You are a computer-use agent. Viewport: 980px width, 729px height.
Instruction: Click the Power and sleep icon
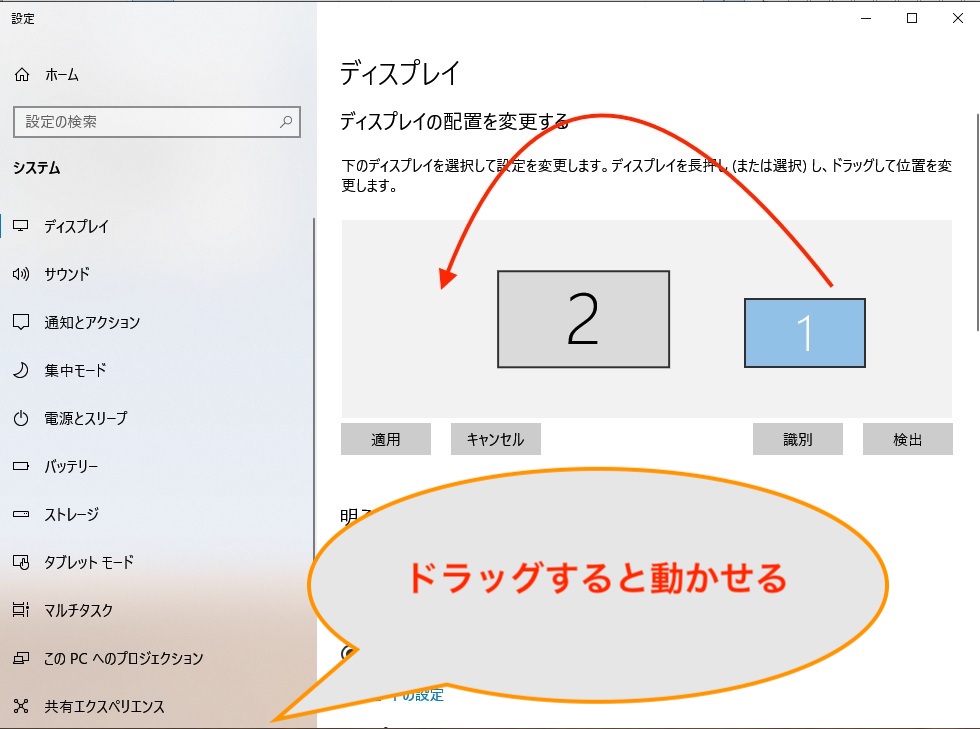click(21, 418)
